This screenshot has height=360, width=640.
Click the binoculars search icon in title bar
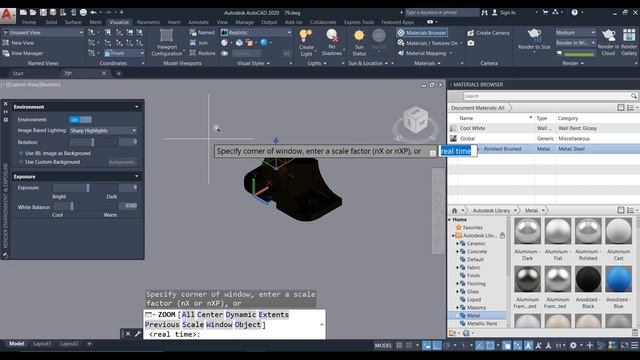[484, 12]
